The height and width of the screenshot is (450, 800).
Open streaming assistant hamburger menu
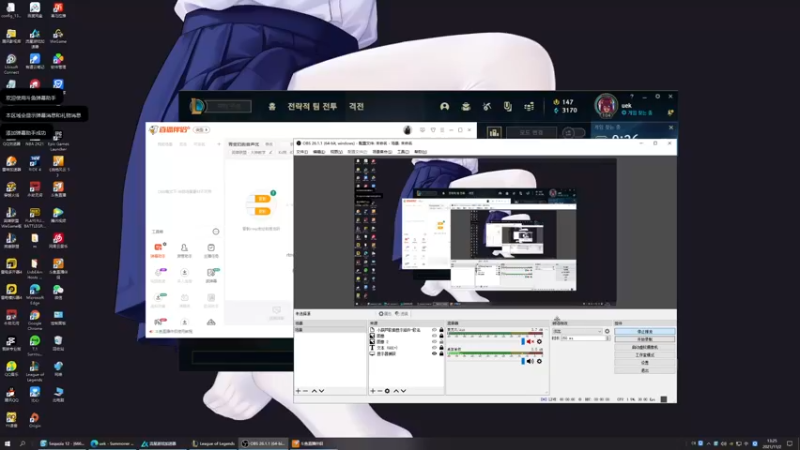[x=442, y=130]
